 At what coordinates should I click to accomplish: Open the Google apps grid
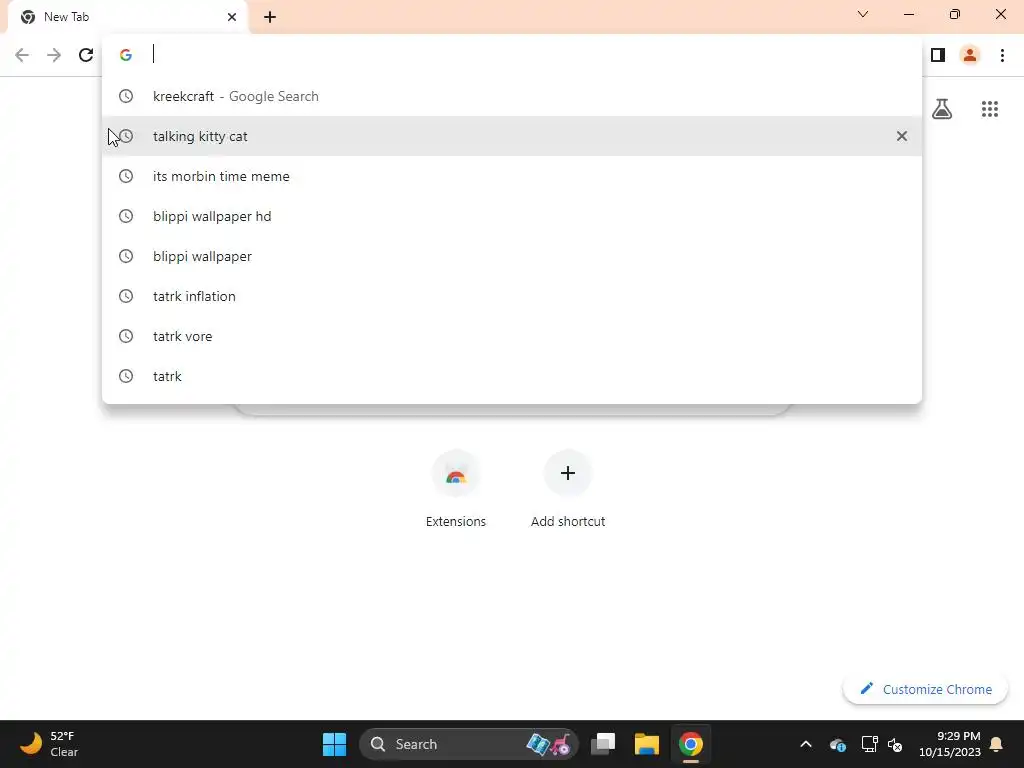click(x=989, y=109)
